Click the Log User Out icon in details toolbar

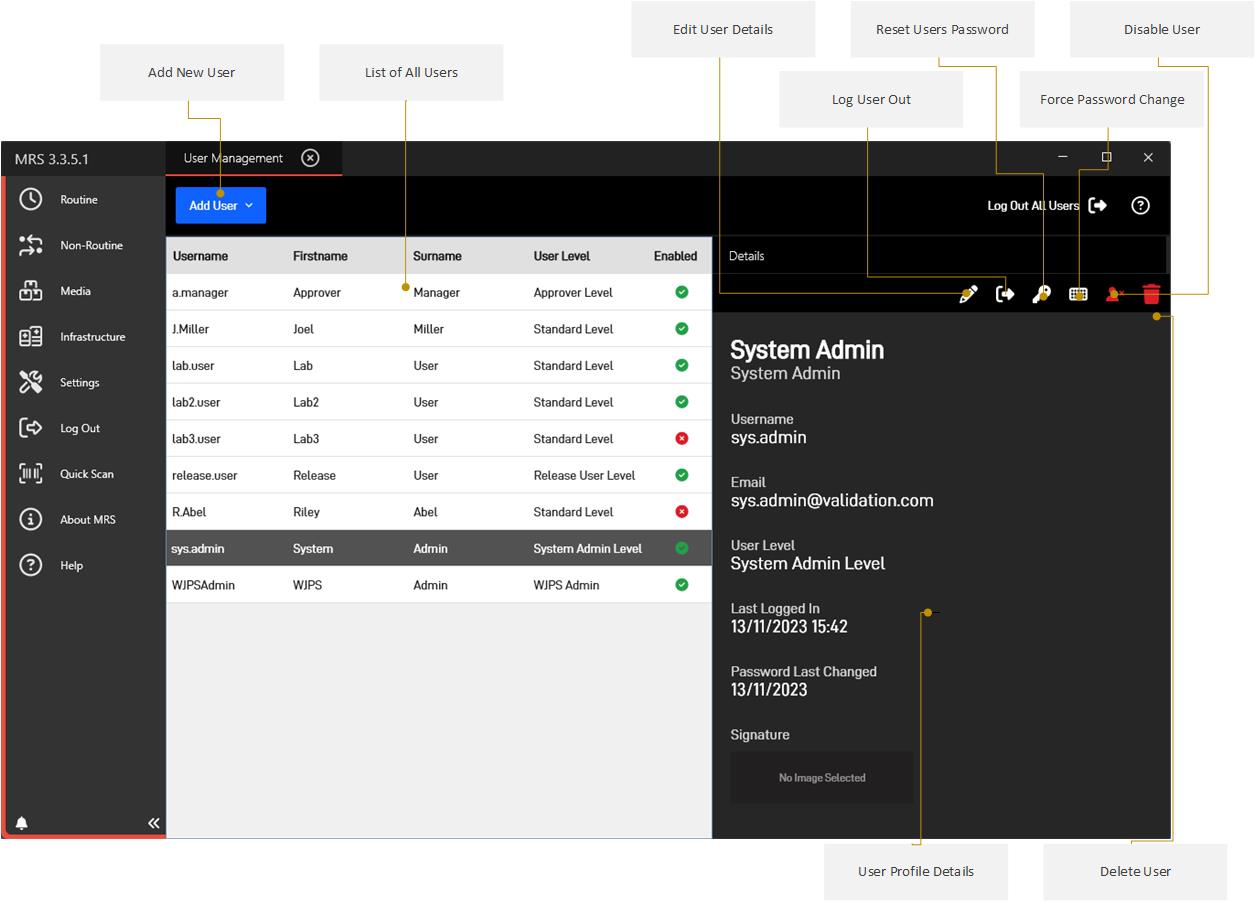click(x=1005, y=294)
